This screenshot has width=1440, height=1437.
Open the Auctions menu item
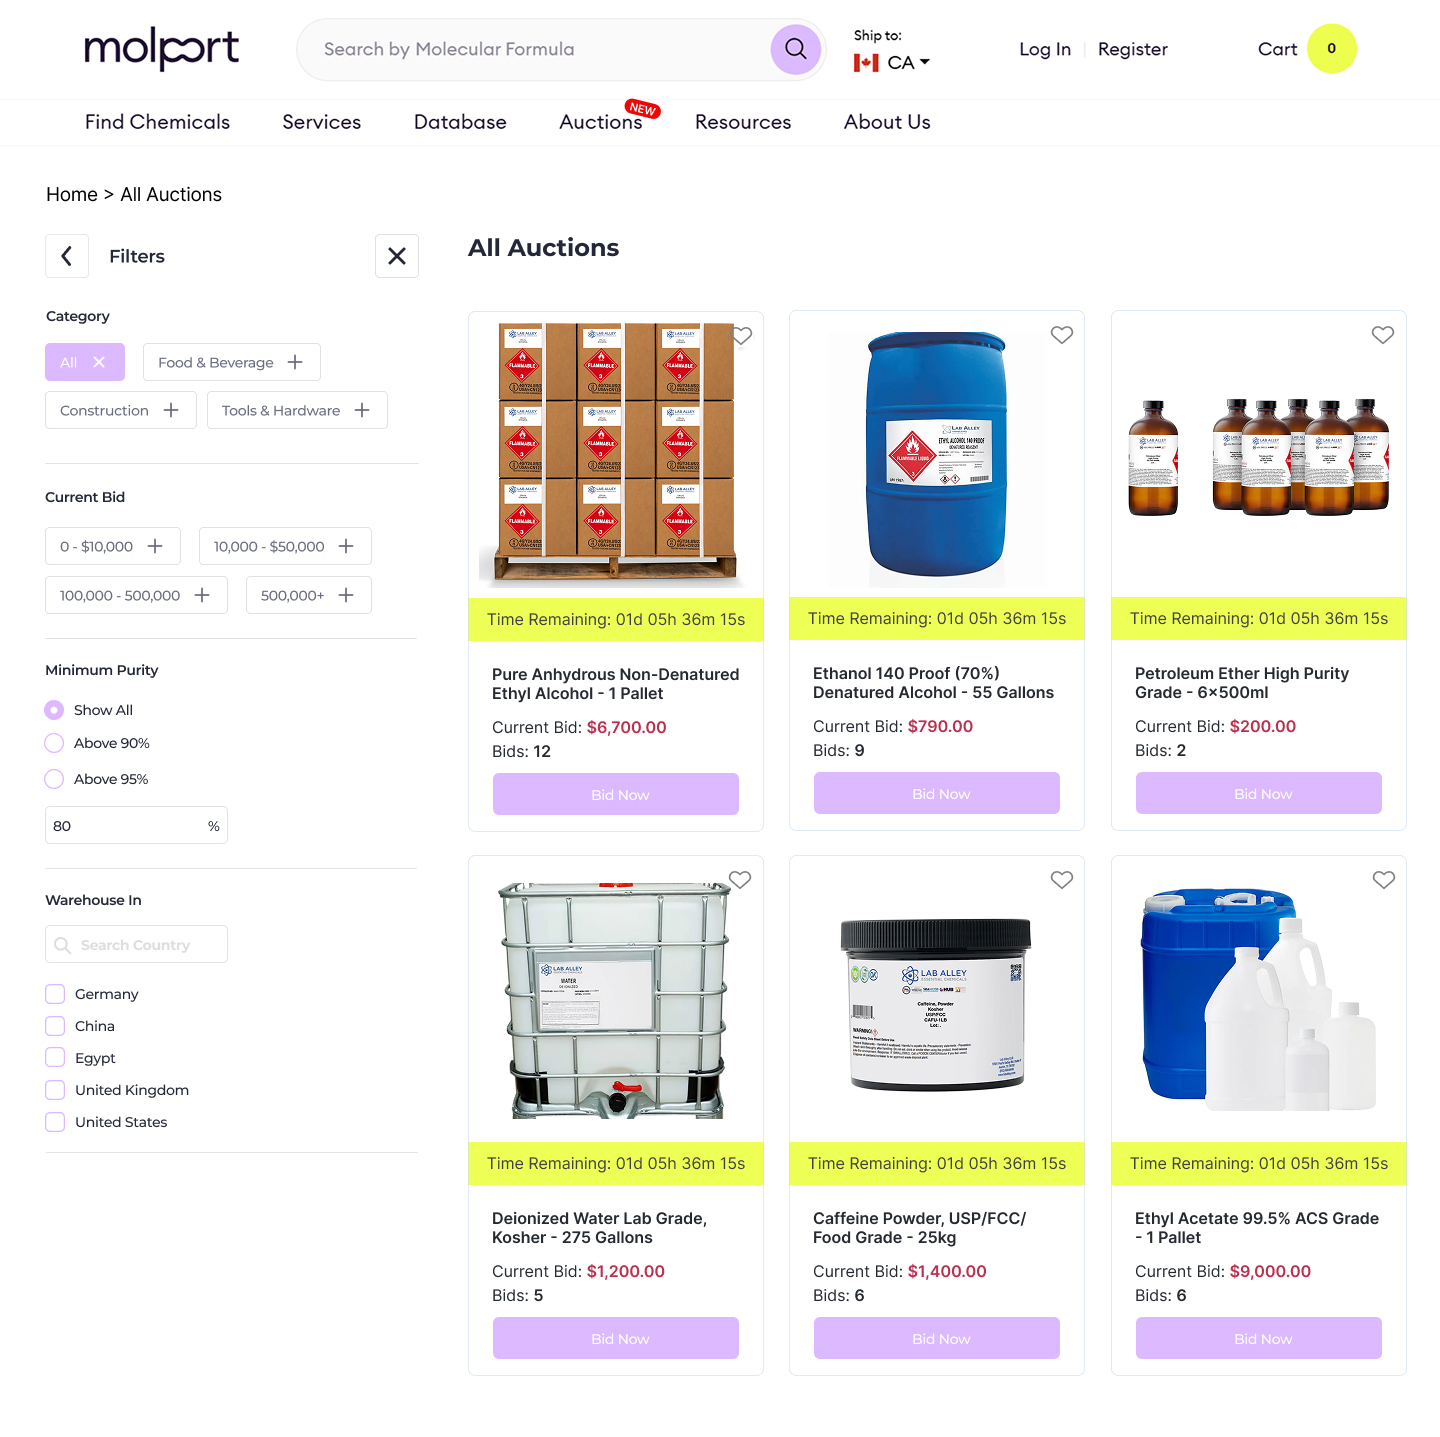pyautogui.click(x=601, y=122)
